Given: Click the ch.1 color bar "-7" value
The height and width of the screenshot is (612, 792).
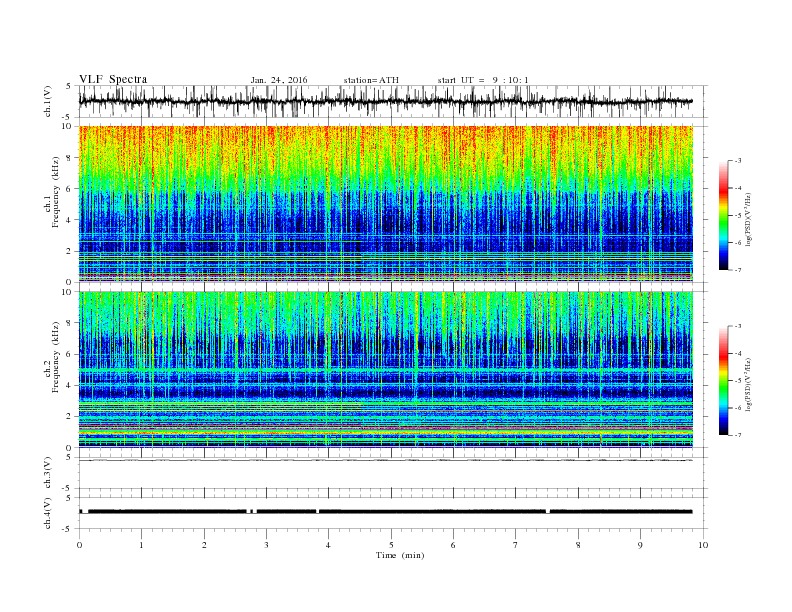Looking at the screenshot, I should click(x=737, y=270).
